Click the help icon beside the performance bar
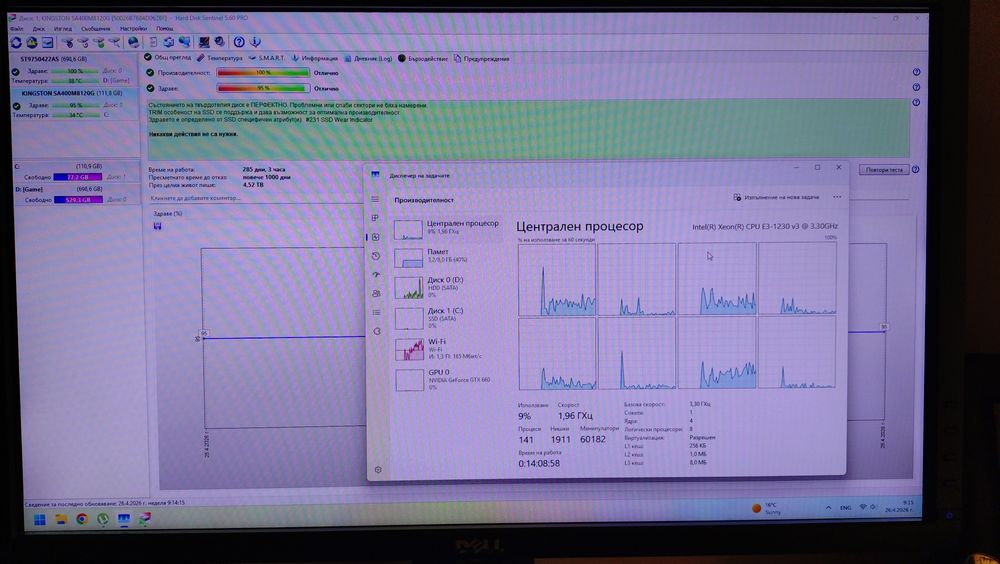 (x=916, y=72)
